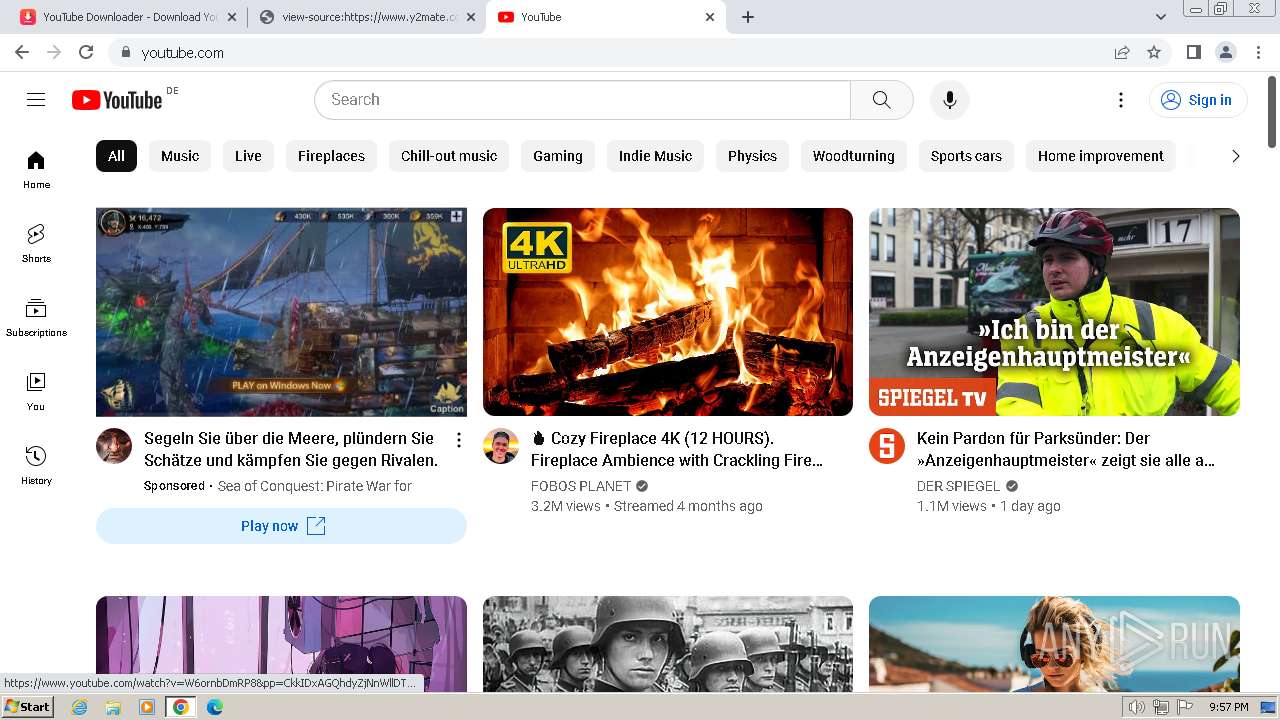Select the Gaming filter chip
1280x720 pixels.
(558, 156)
